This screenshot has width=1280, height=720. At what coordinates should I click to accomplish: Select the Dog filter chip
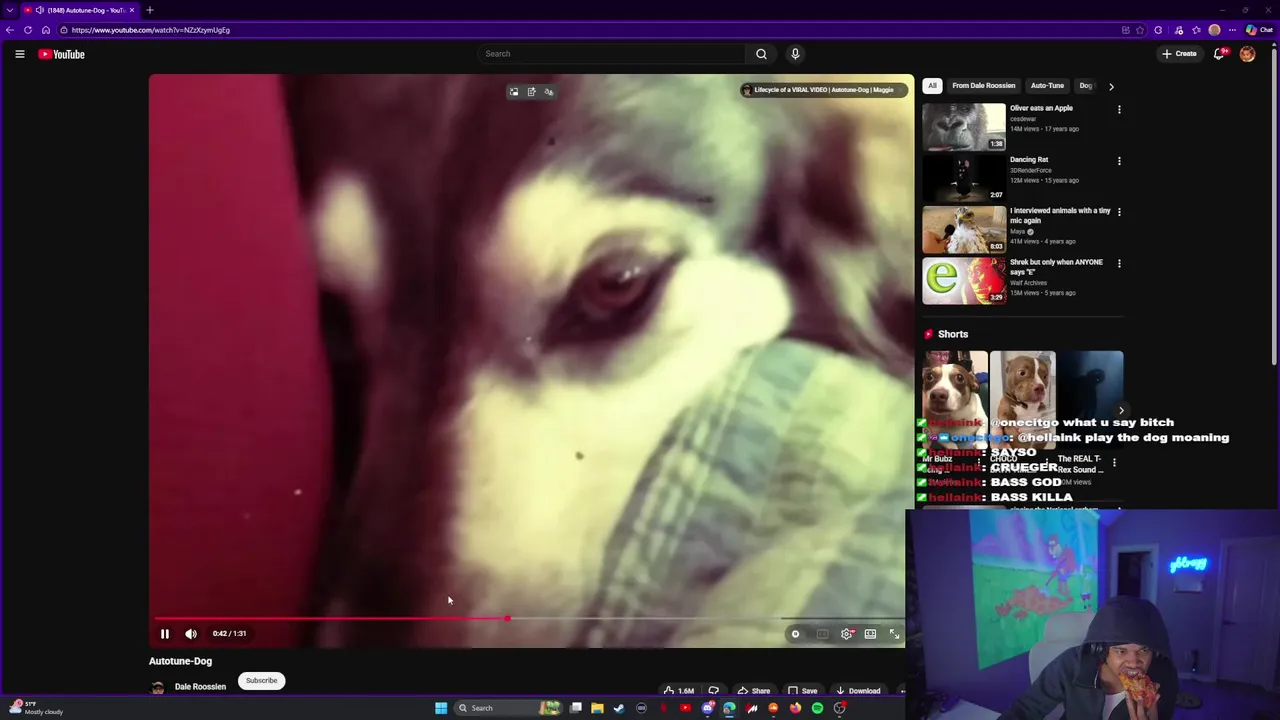point(1085,86)
